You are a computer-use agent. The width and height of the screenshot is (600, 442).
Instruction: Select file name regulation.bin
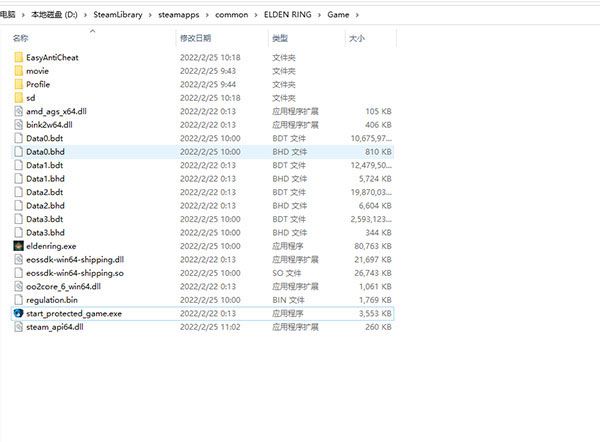coord(52,300)
